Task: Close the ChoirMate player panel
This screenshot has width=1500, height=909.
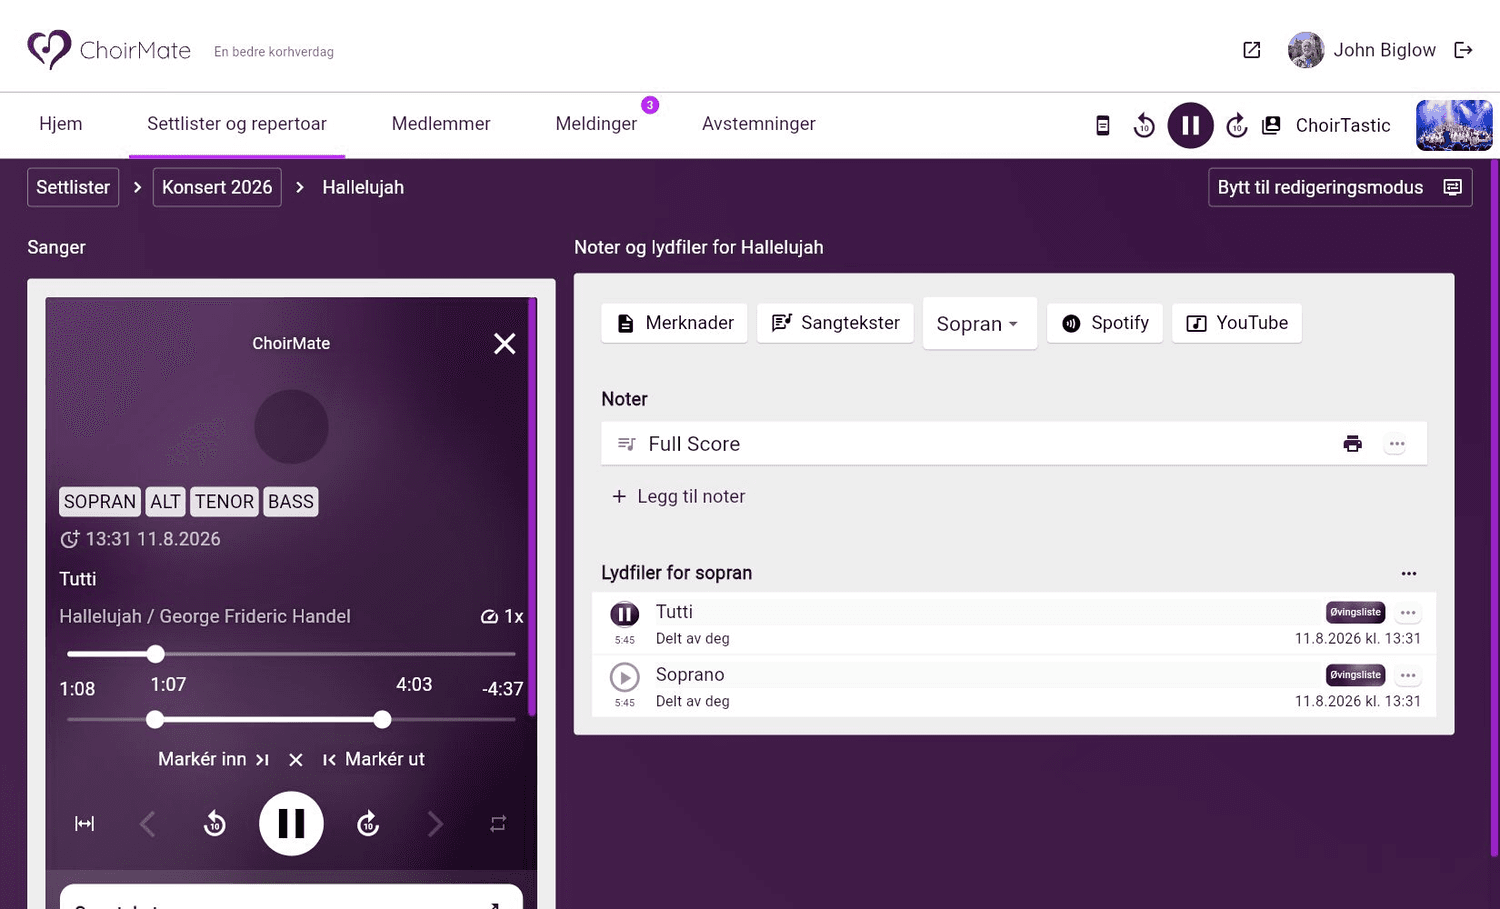Action: (505, 344)
